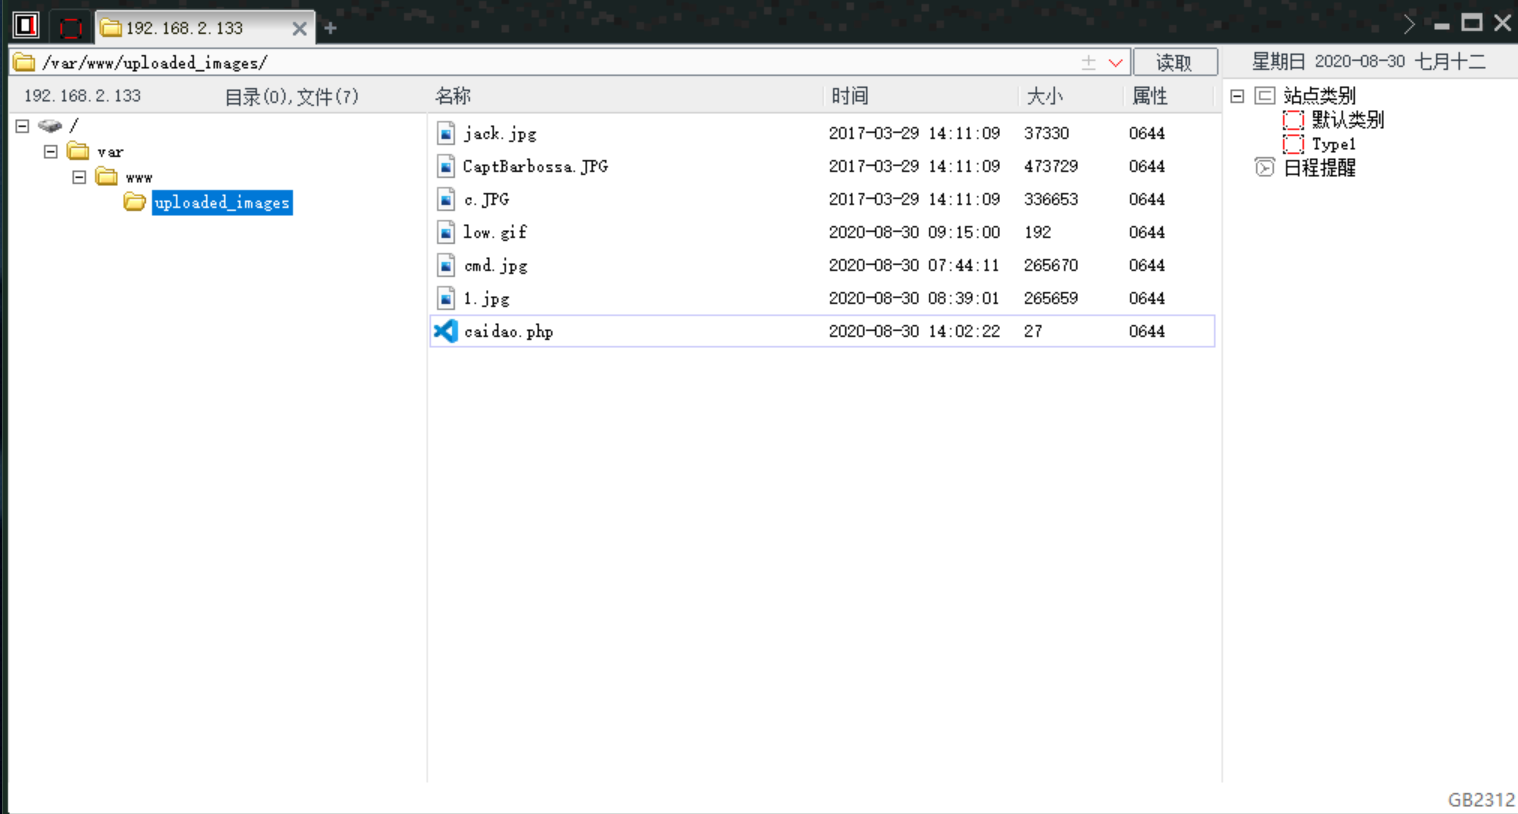
Task: Select the root drive icon in the tree
Action: [x=50, y=126]
